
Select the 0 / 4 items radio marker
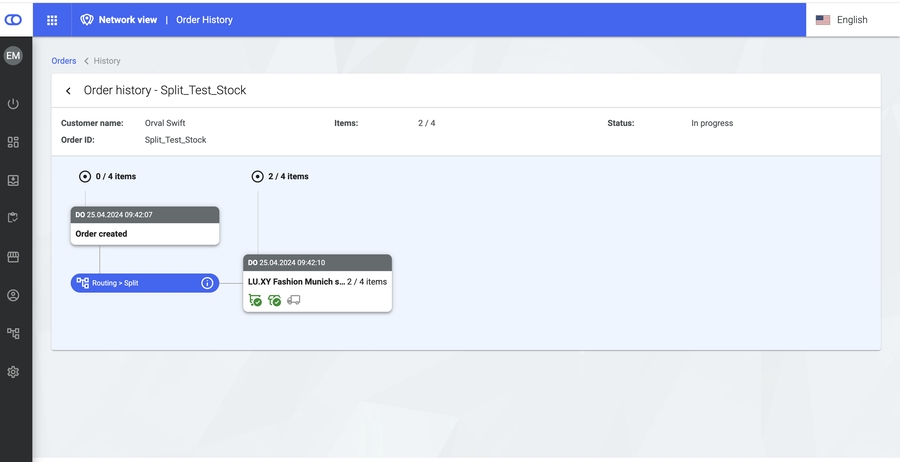(x=85, y=176)
